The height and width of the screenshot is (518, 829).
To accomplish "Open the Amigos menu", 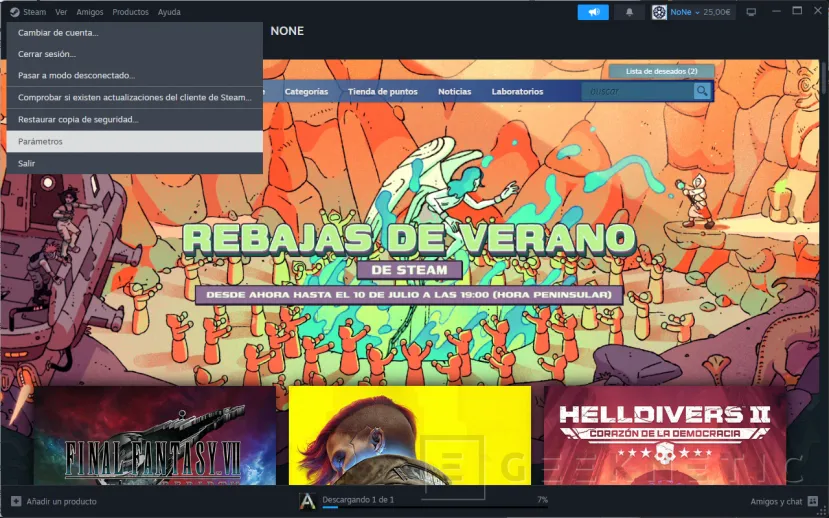I will pyautogui.click(x=90, y=12).
